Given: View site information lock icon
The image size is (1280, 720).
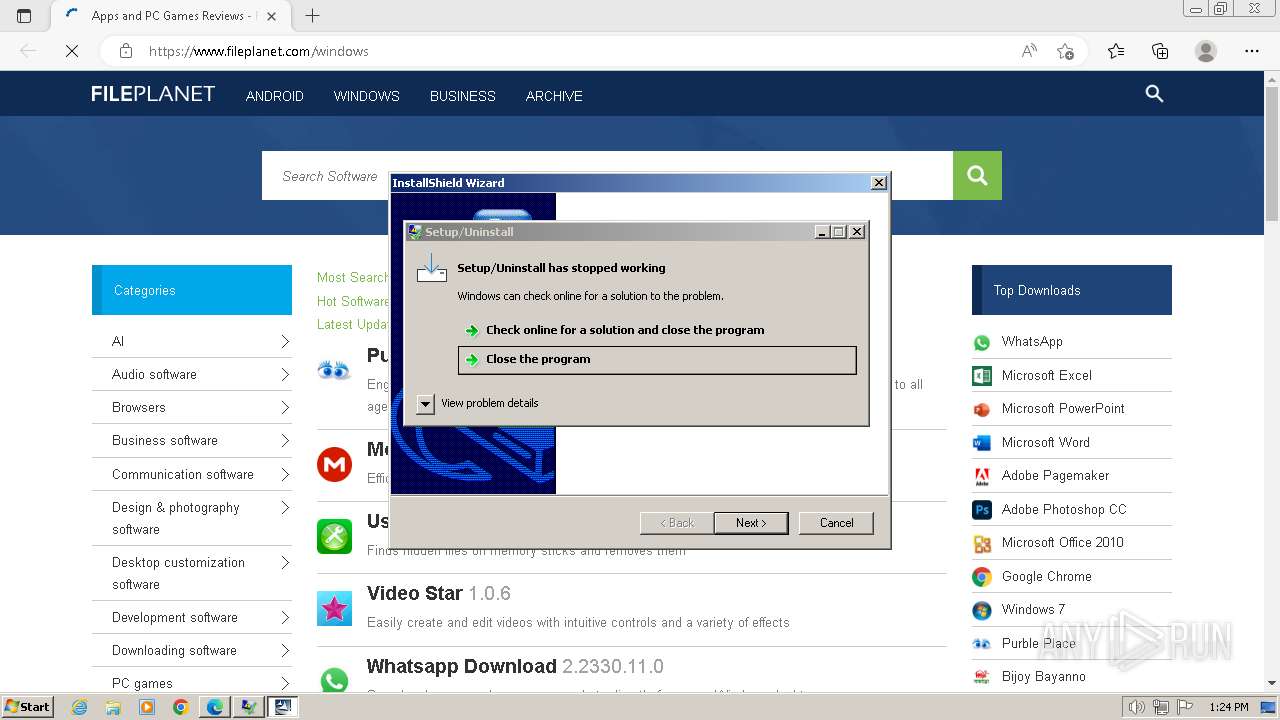Looking at the screenshot, I should [x=126, y=51].
